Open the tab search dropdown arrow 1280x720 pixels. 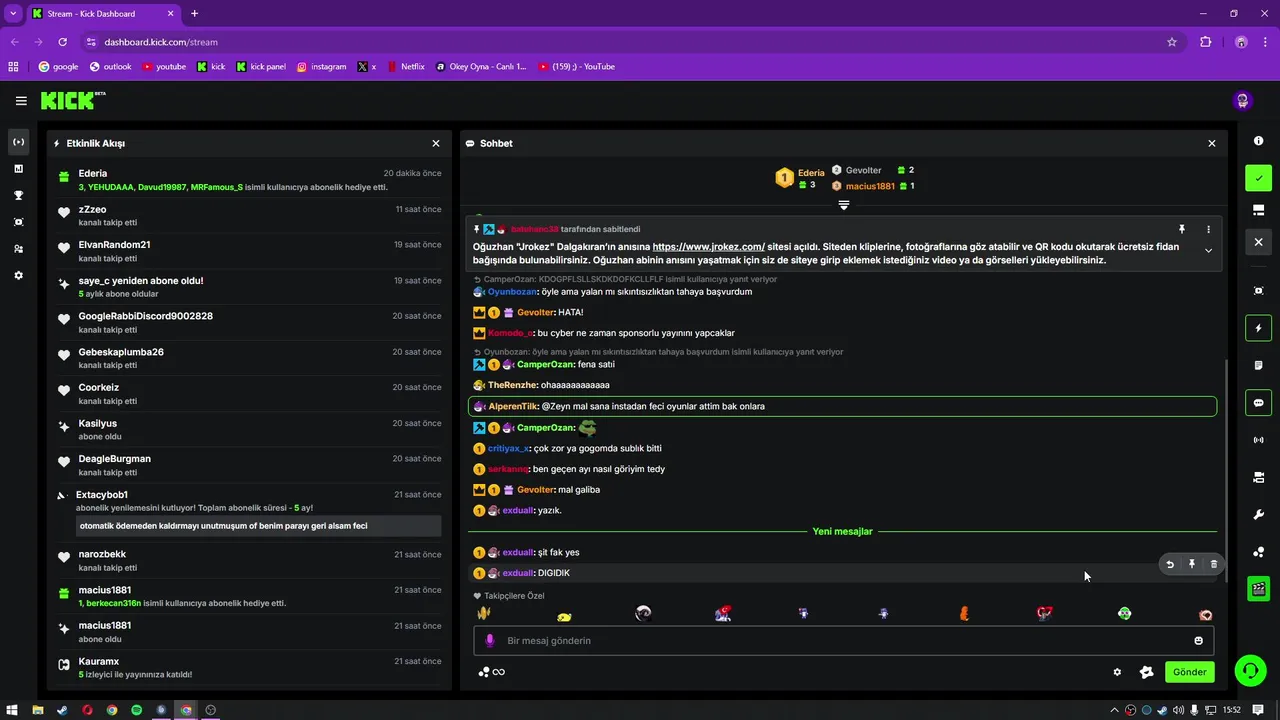(x=13, y=14)
